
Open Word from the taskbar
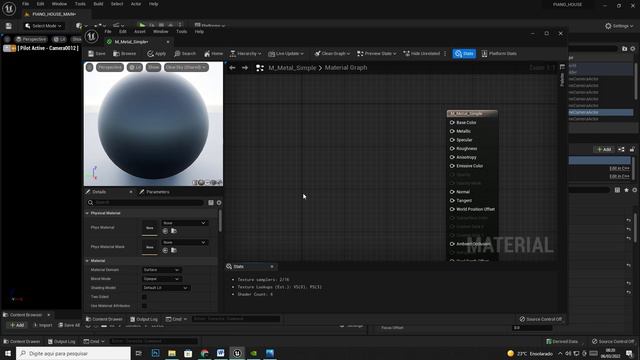220,353
